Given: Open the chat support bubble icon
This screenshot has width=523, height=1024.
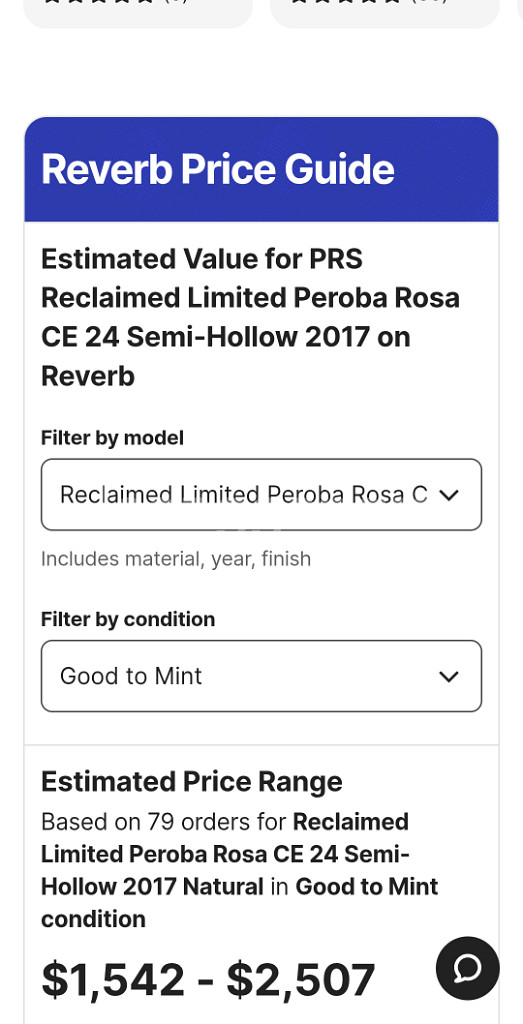Looking at the screenshot, I should pyautogui.click(x=468, y=968).
